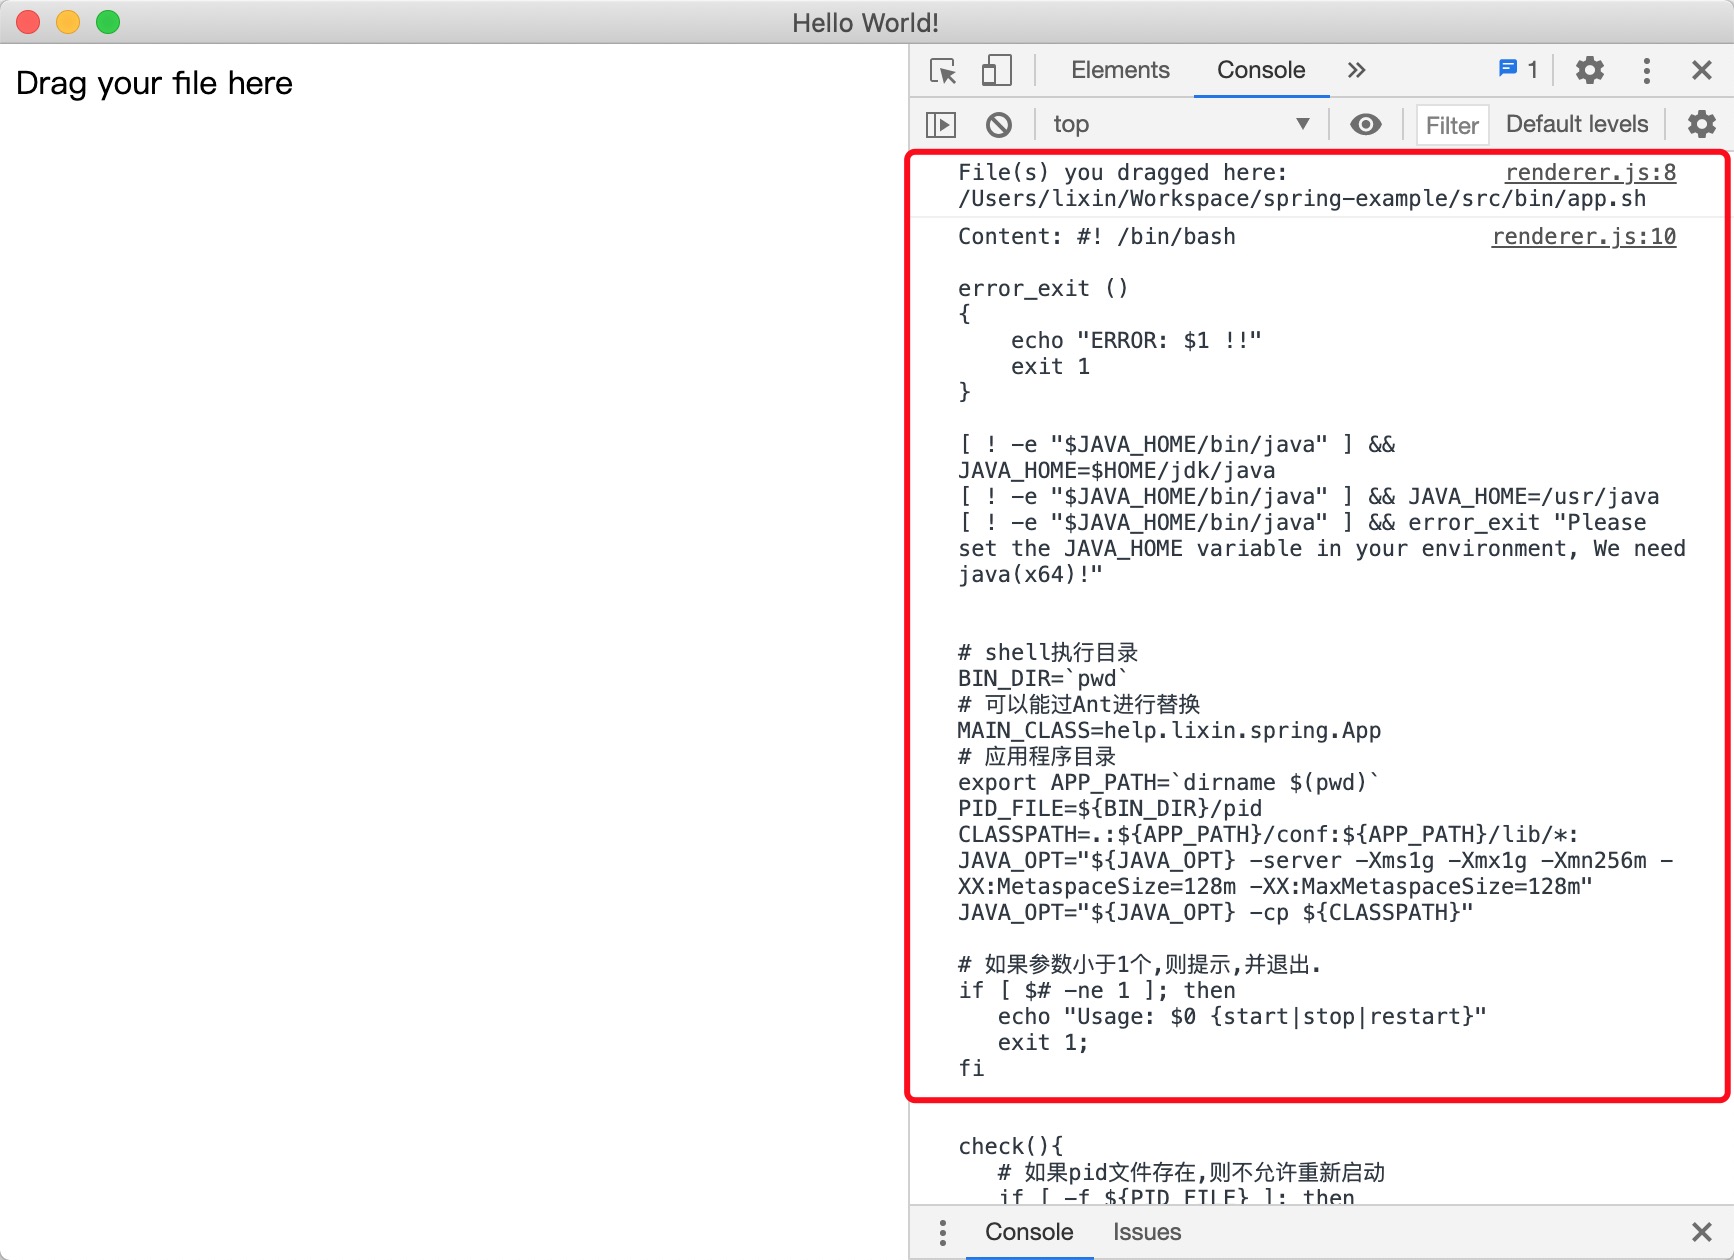1734x1260 pixels.
Task: Click the 'Content: #! /bin/bash' line
Action: (1097, 236)
